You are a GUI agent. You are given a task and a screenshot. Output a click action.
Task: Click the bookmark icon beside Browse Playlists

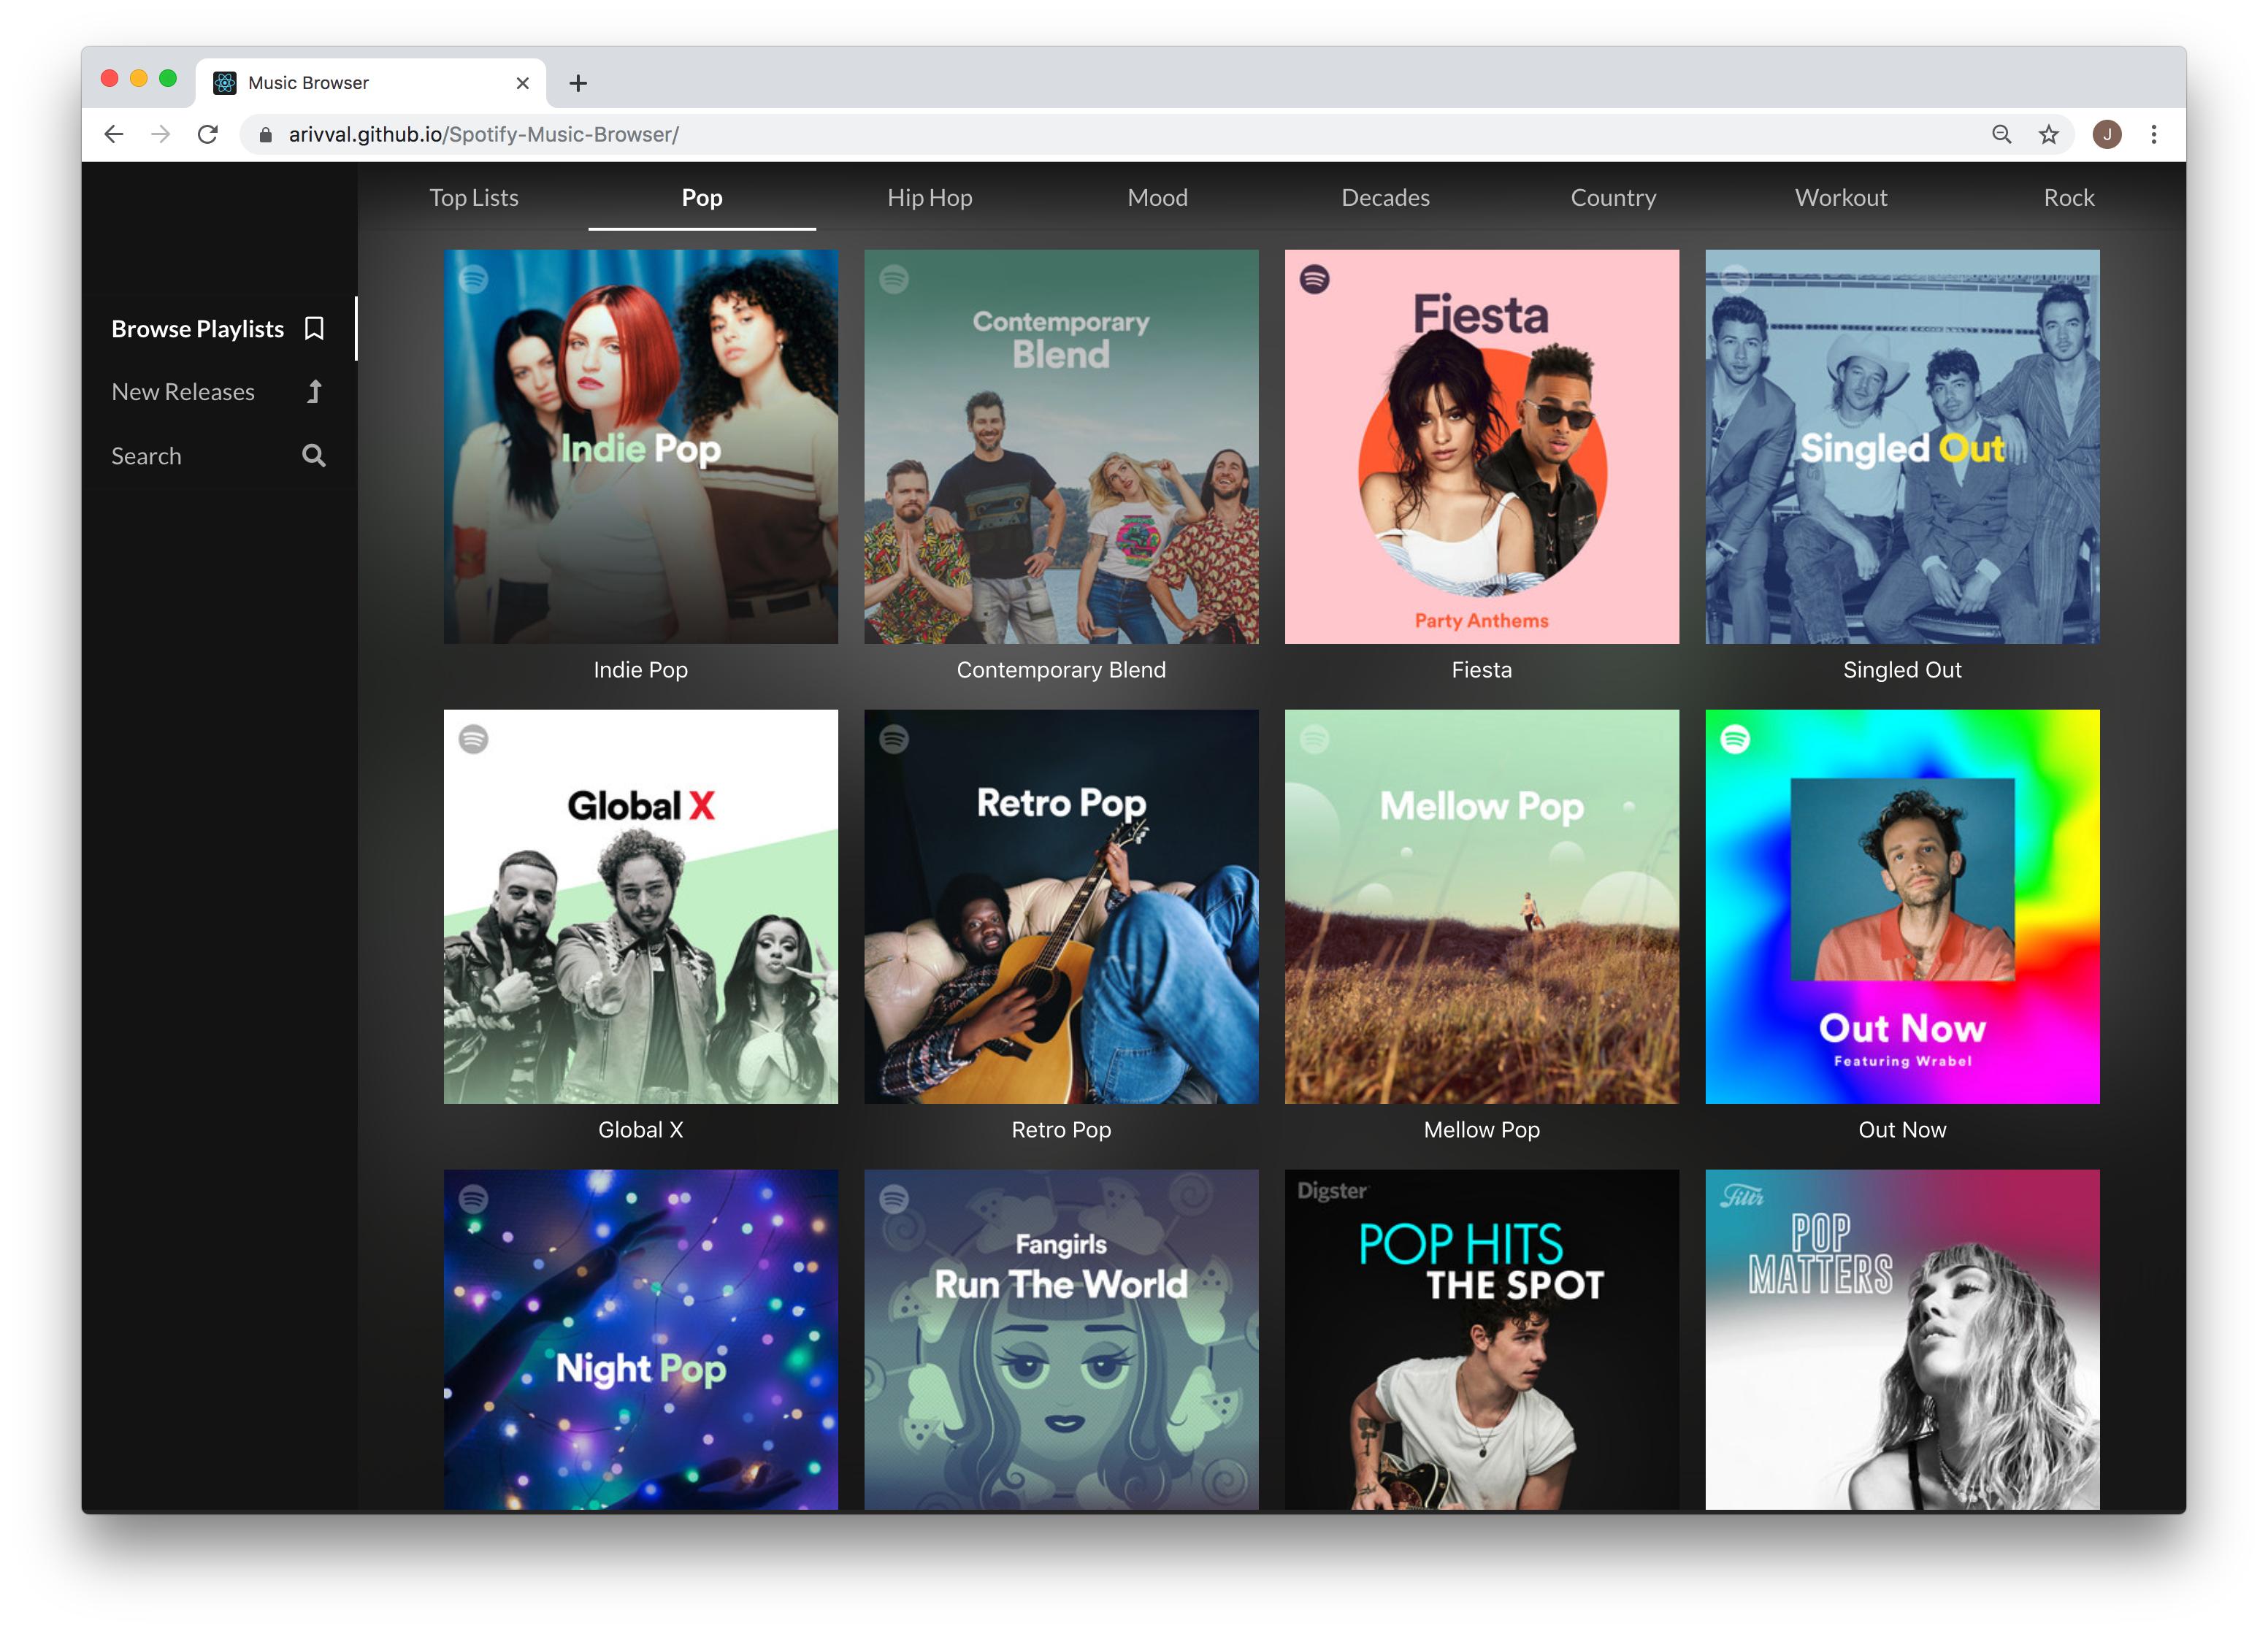tap(314, 329)
